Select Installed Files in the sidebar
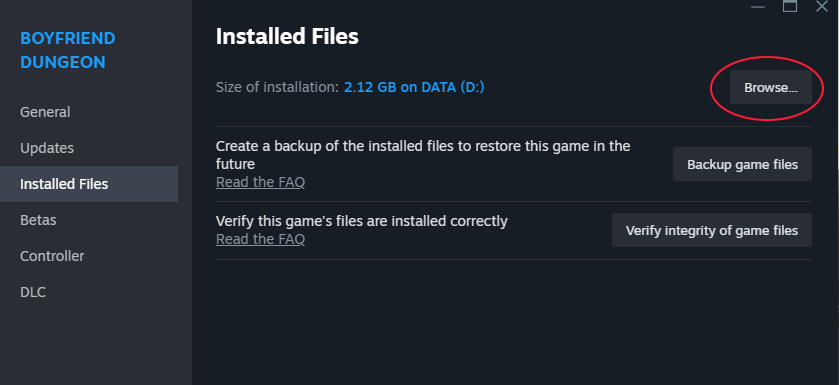Viewport: 839px width, 385px height. click(x=89, y=184)
